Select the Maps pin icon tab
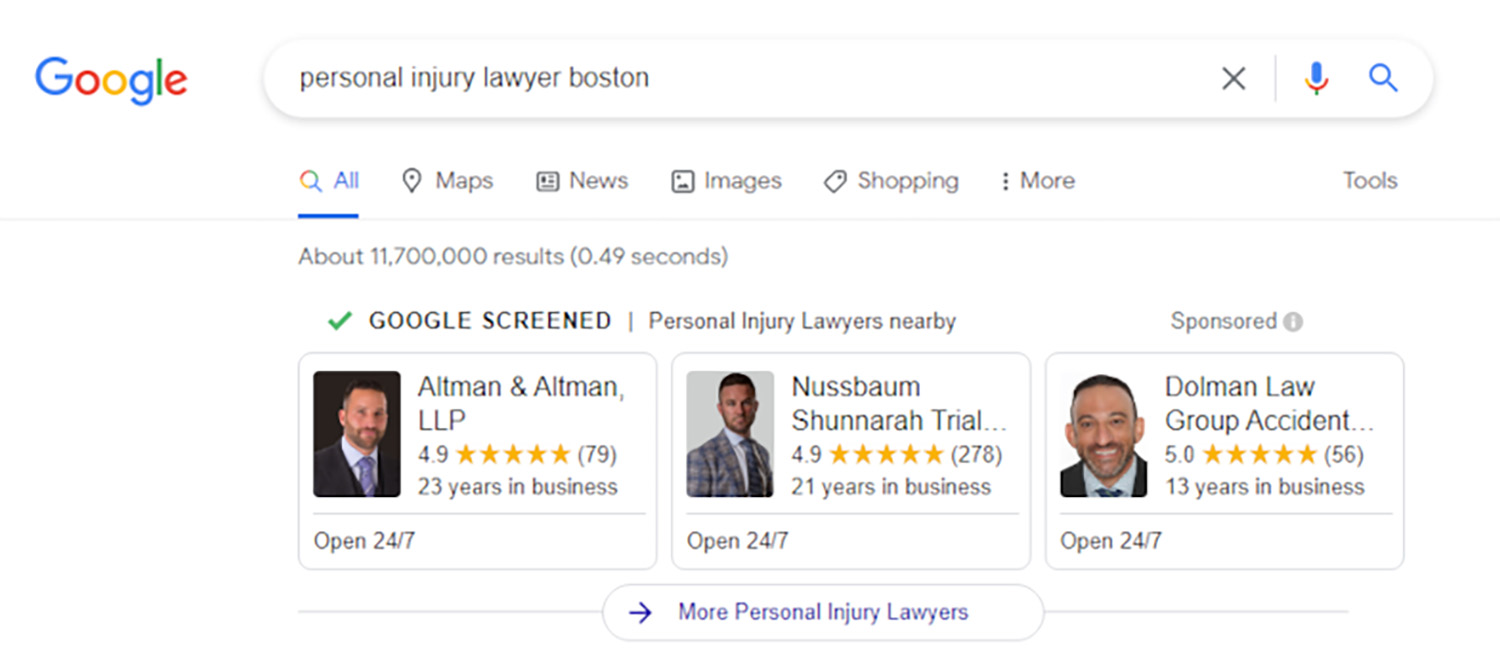 coord(413,181)
